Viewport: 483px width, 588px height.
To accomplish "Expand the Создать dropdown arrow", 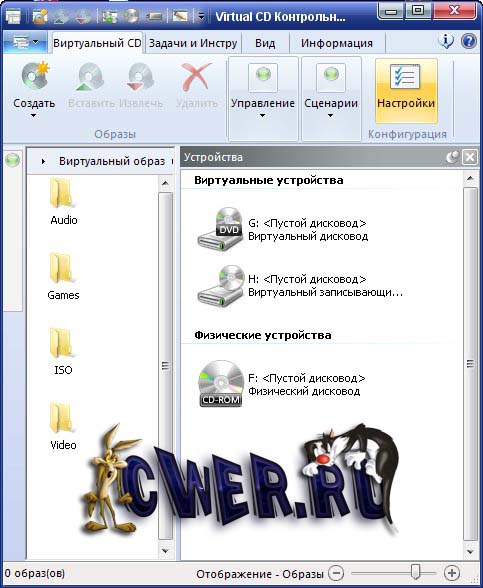I will [x=33, y=116].
